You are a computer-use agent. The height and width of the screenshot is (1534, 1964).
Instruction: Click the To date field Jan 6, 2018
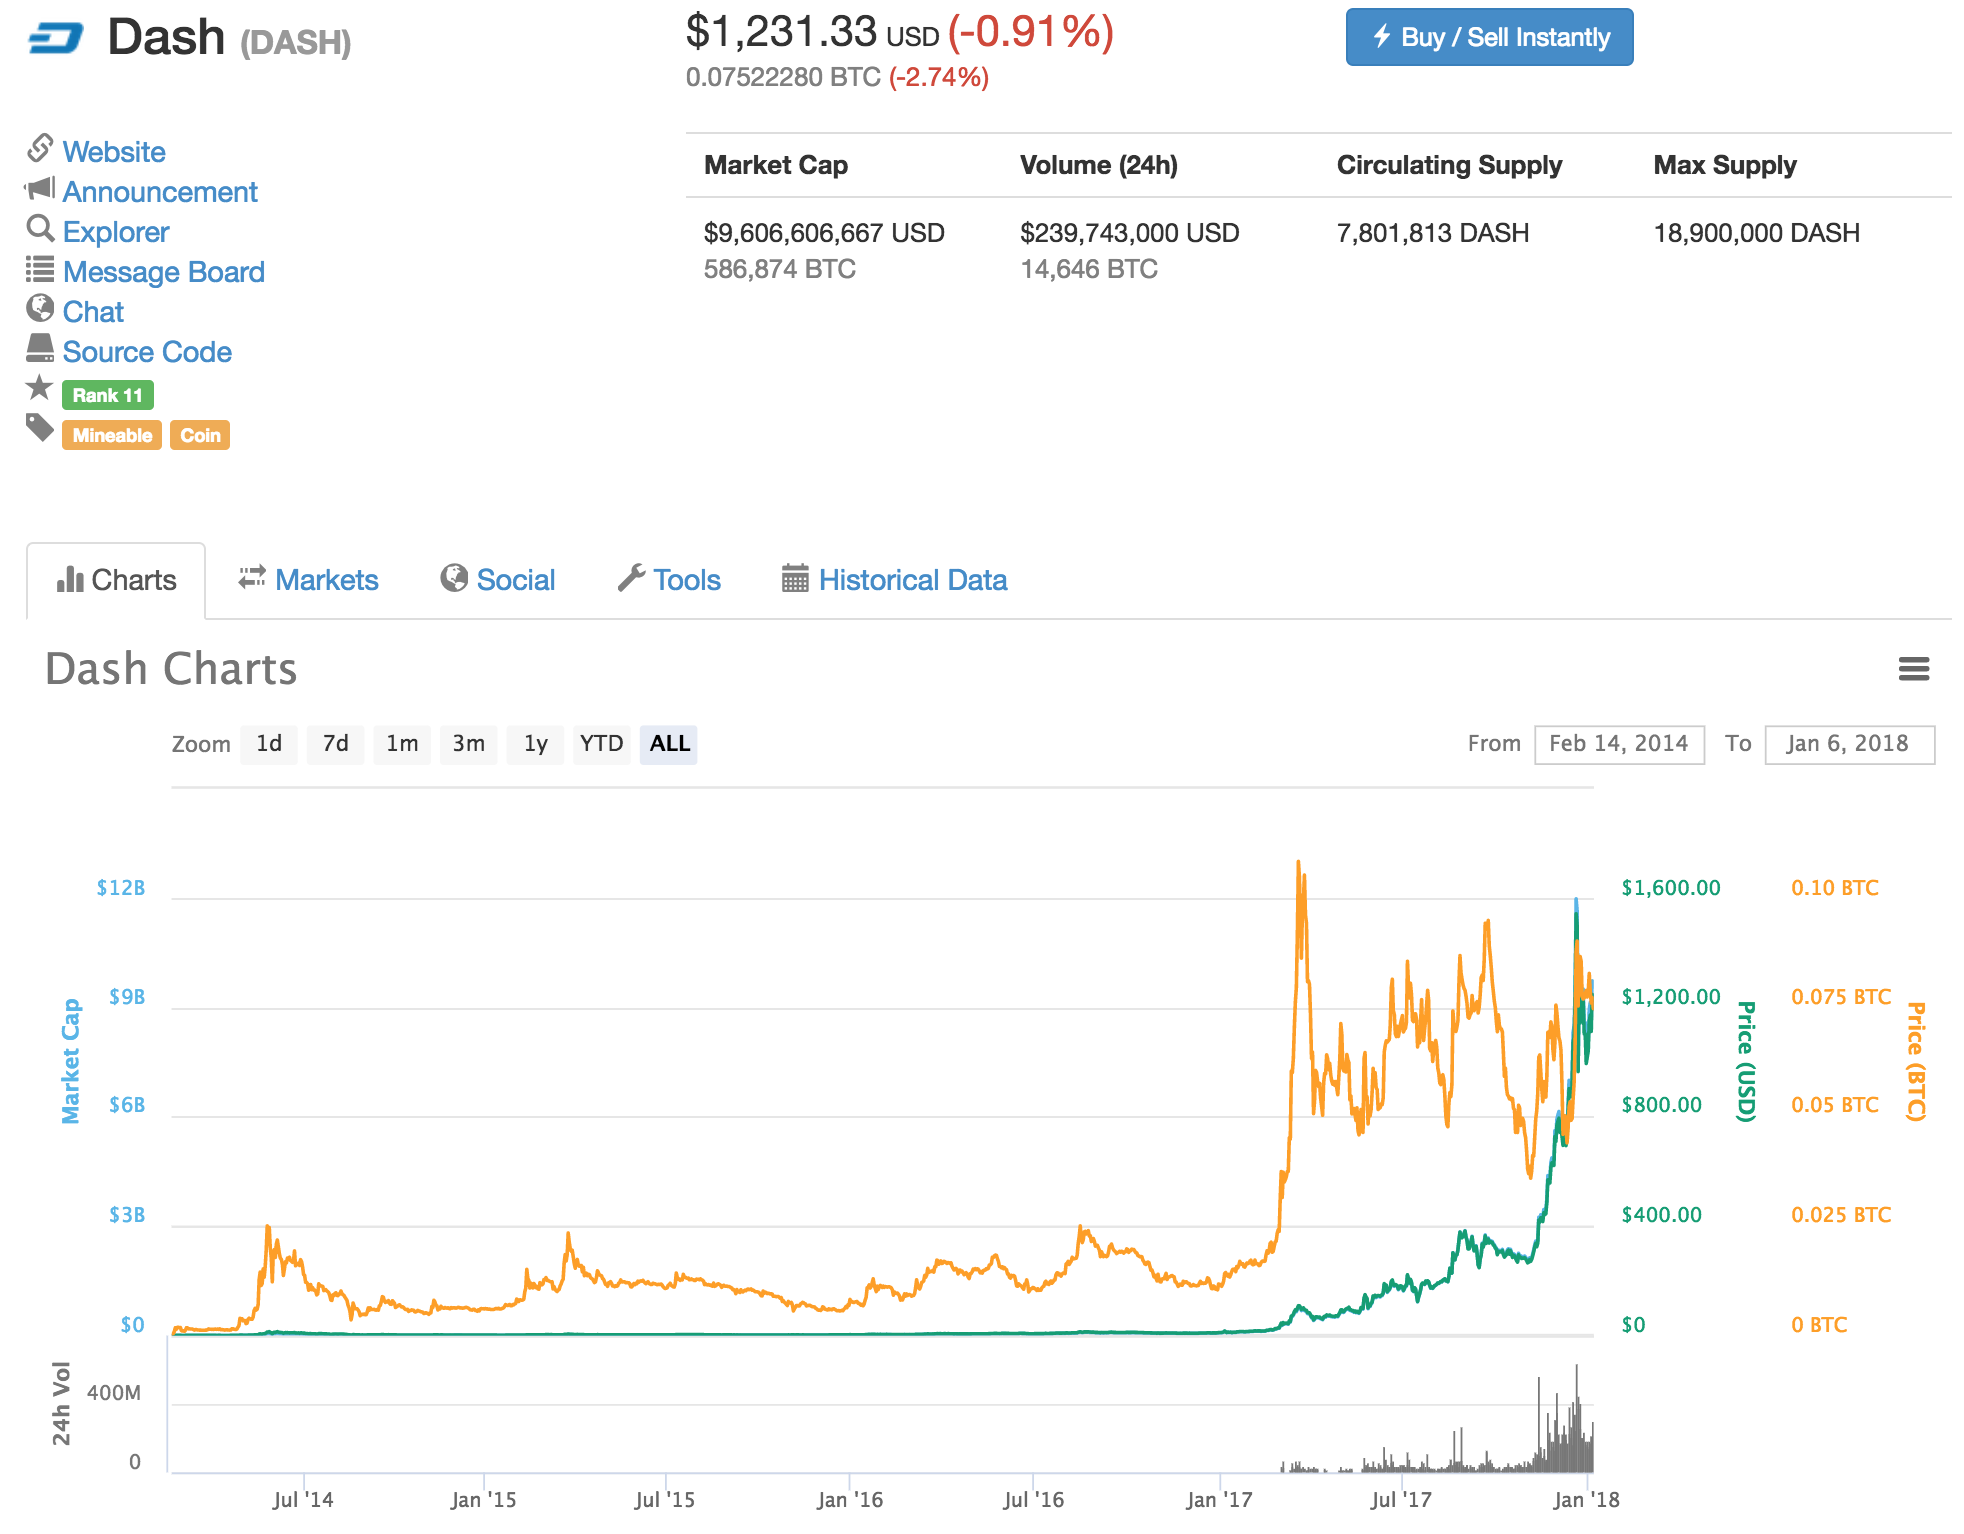pyautogui.click(x=1849, y=744)
